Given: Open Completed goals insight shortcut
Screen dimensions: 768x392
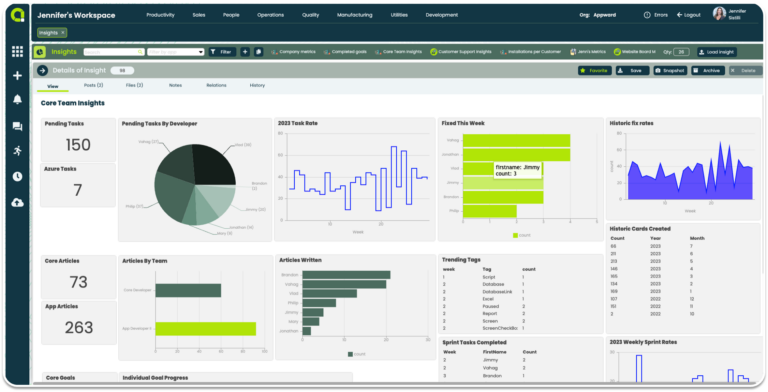Looking at the screenshot, I should pyautogui.click(x=345, y=51).
